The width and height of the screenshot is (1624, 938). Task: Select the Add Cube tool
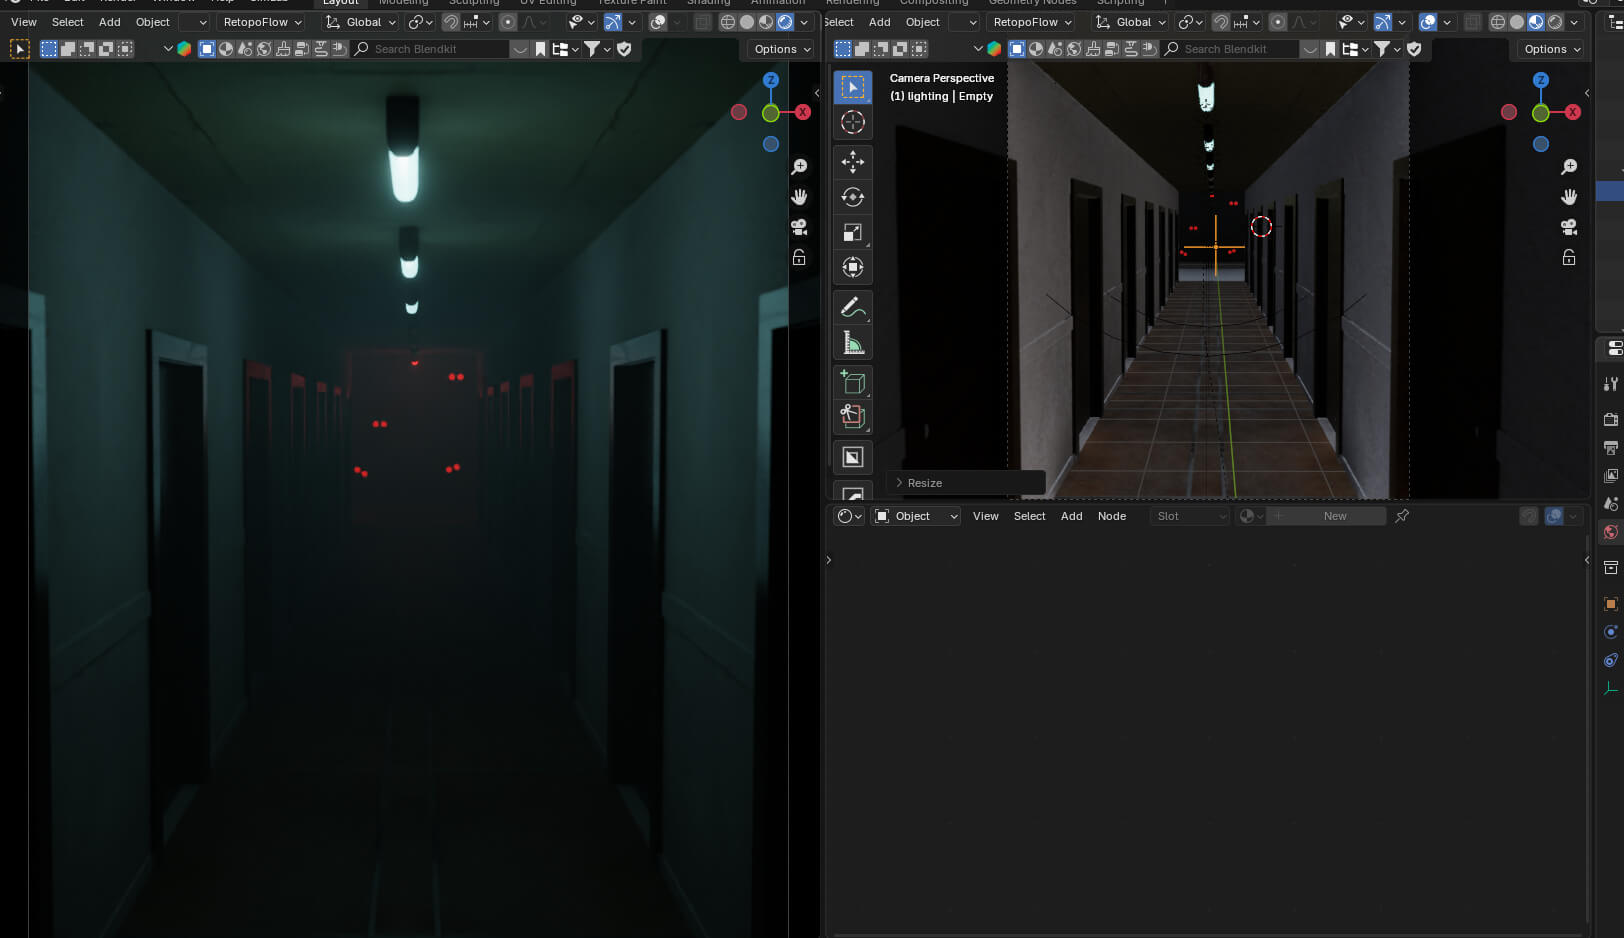[x=852, y=382]
